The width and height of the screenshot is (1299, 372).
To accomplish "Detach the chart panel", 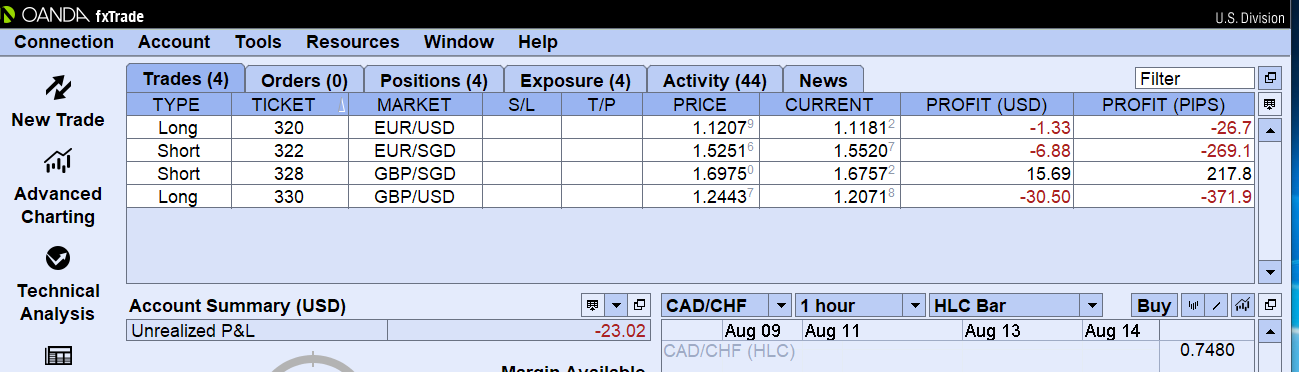I will tap(1270, 305).
